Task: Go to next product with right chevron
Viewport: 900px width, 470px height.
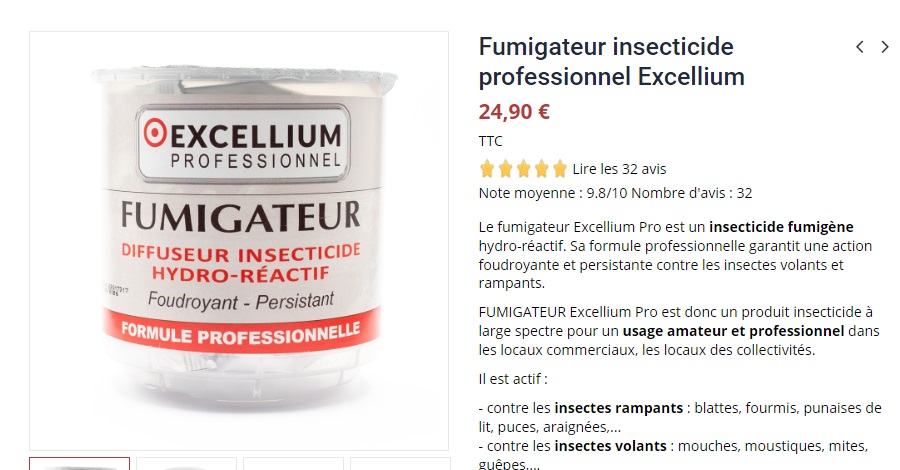Action: point(885,47)
